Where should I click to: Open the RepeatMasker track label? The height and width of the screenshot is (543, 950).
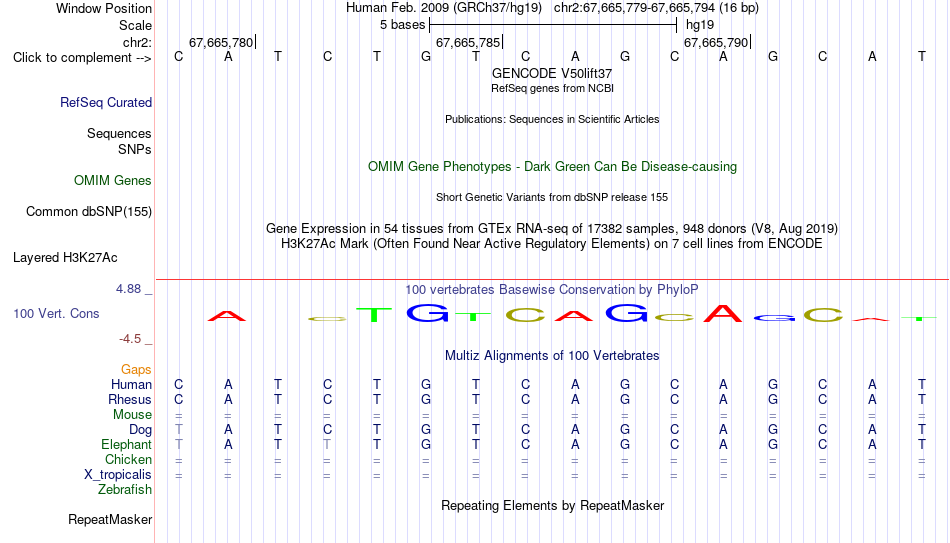click(x=110, y=519)
